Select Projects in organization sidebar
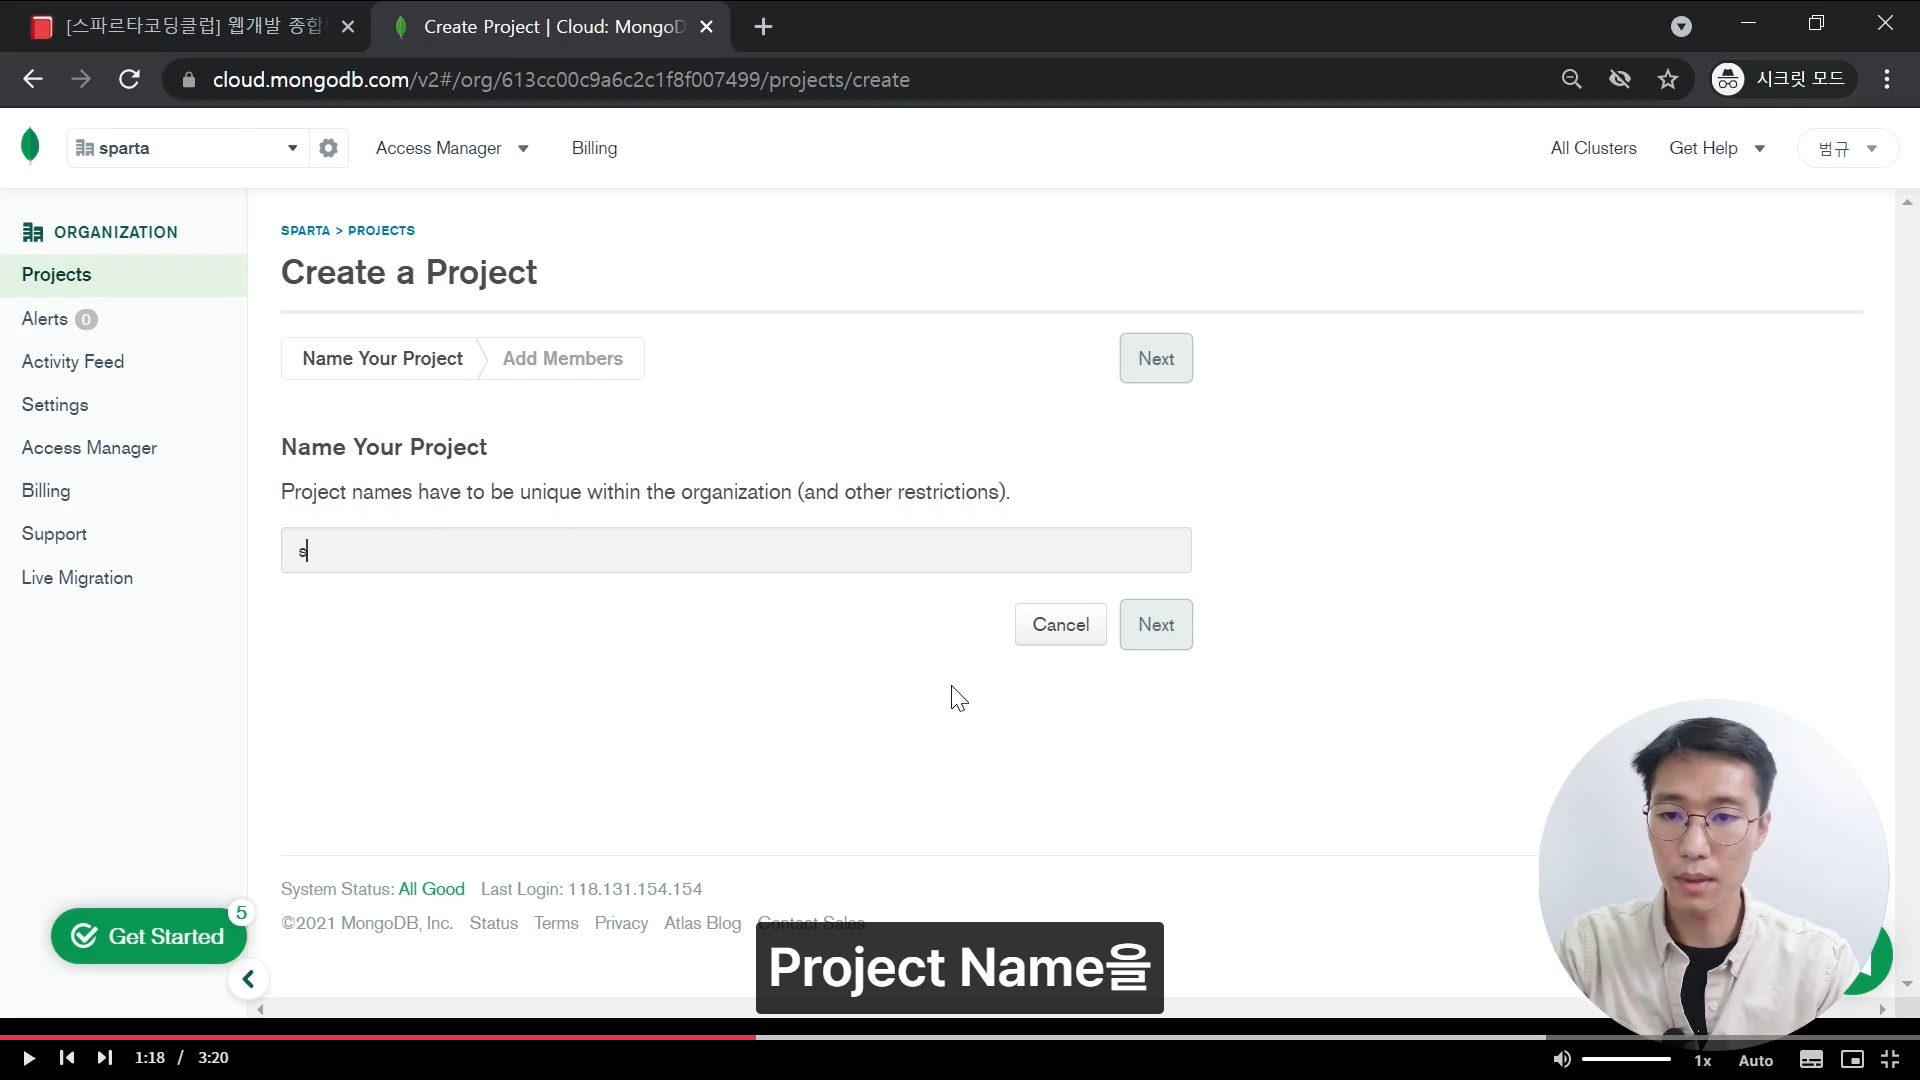Viewport: 1920px width, 1080px height. tap(124, 275)
